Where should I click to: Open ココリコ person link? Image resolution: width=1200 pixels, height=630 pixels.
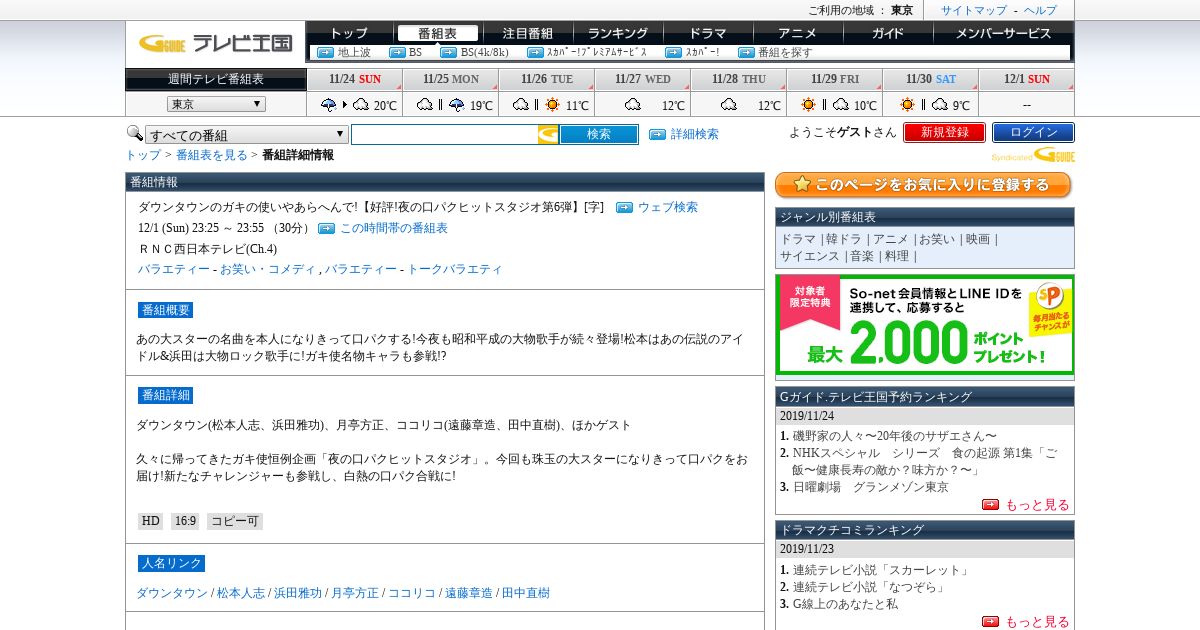click(x=412, y=593)
